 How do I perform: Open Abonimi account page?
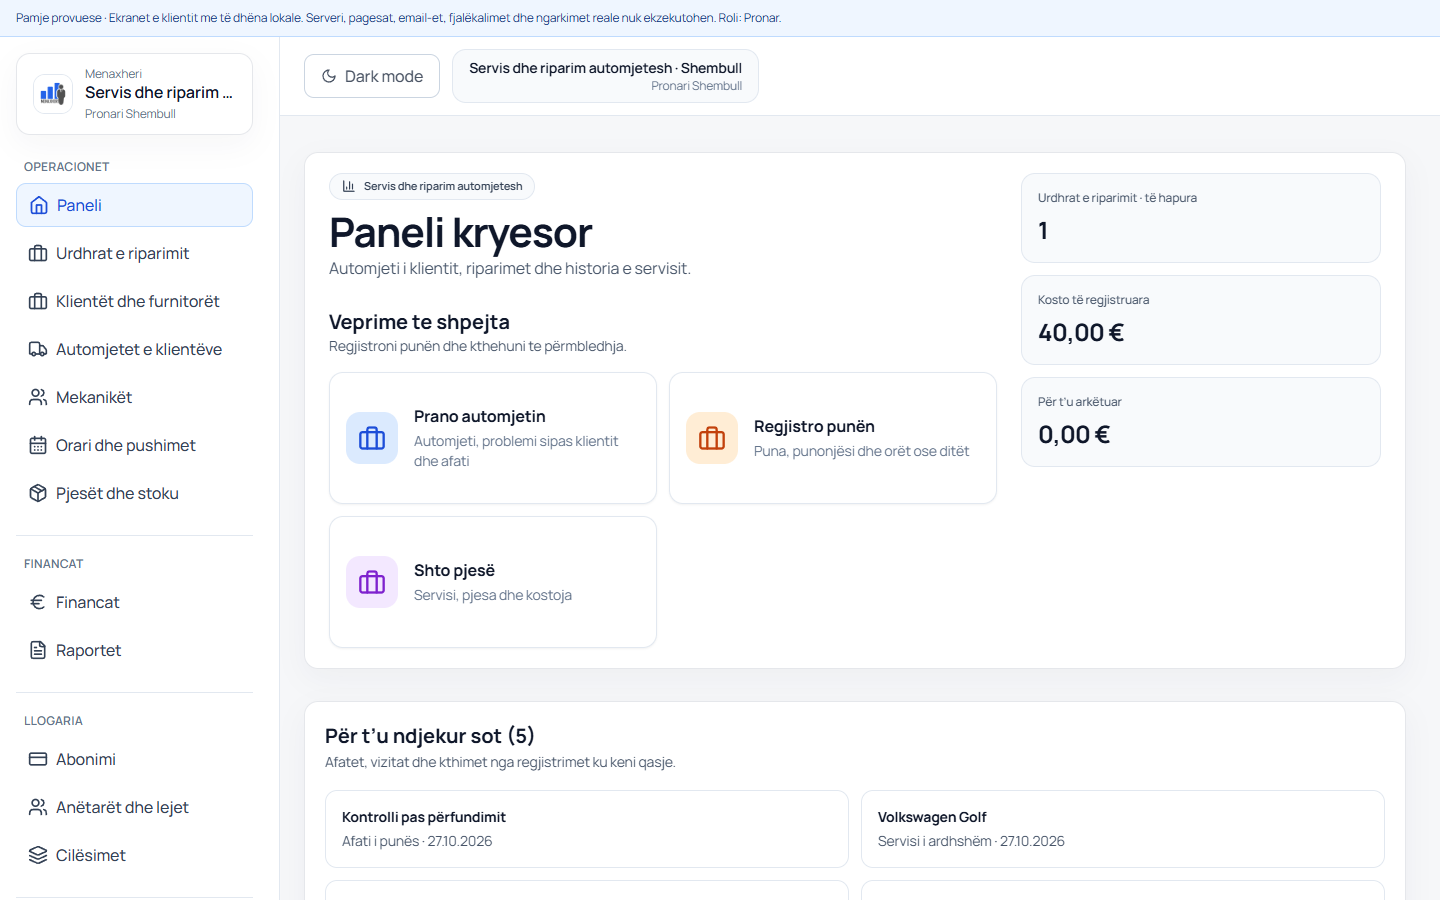(134, 759)
